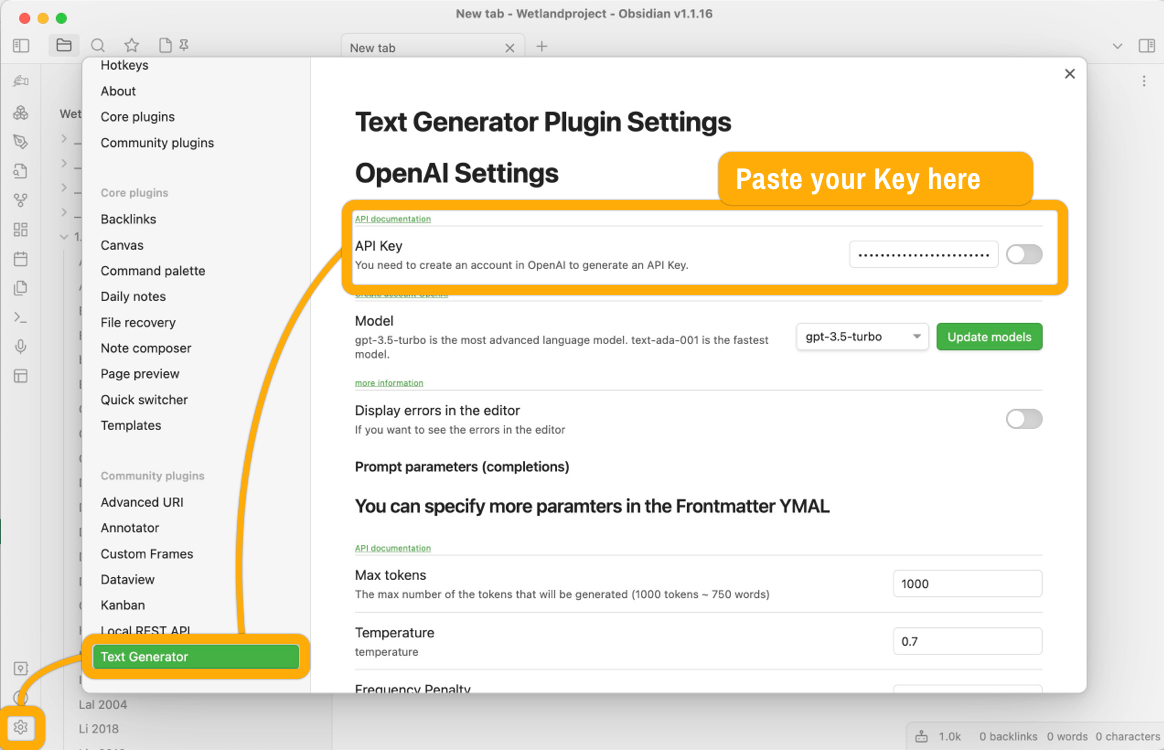The width and height of the screenshot is (1164, 750).
Task: Open Templates plugin settings
Action: point(131,425)
